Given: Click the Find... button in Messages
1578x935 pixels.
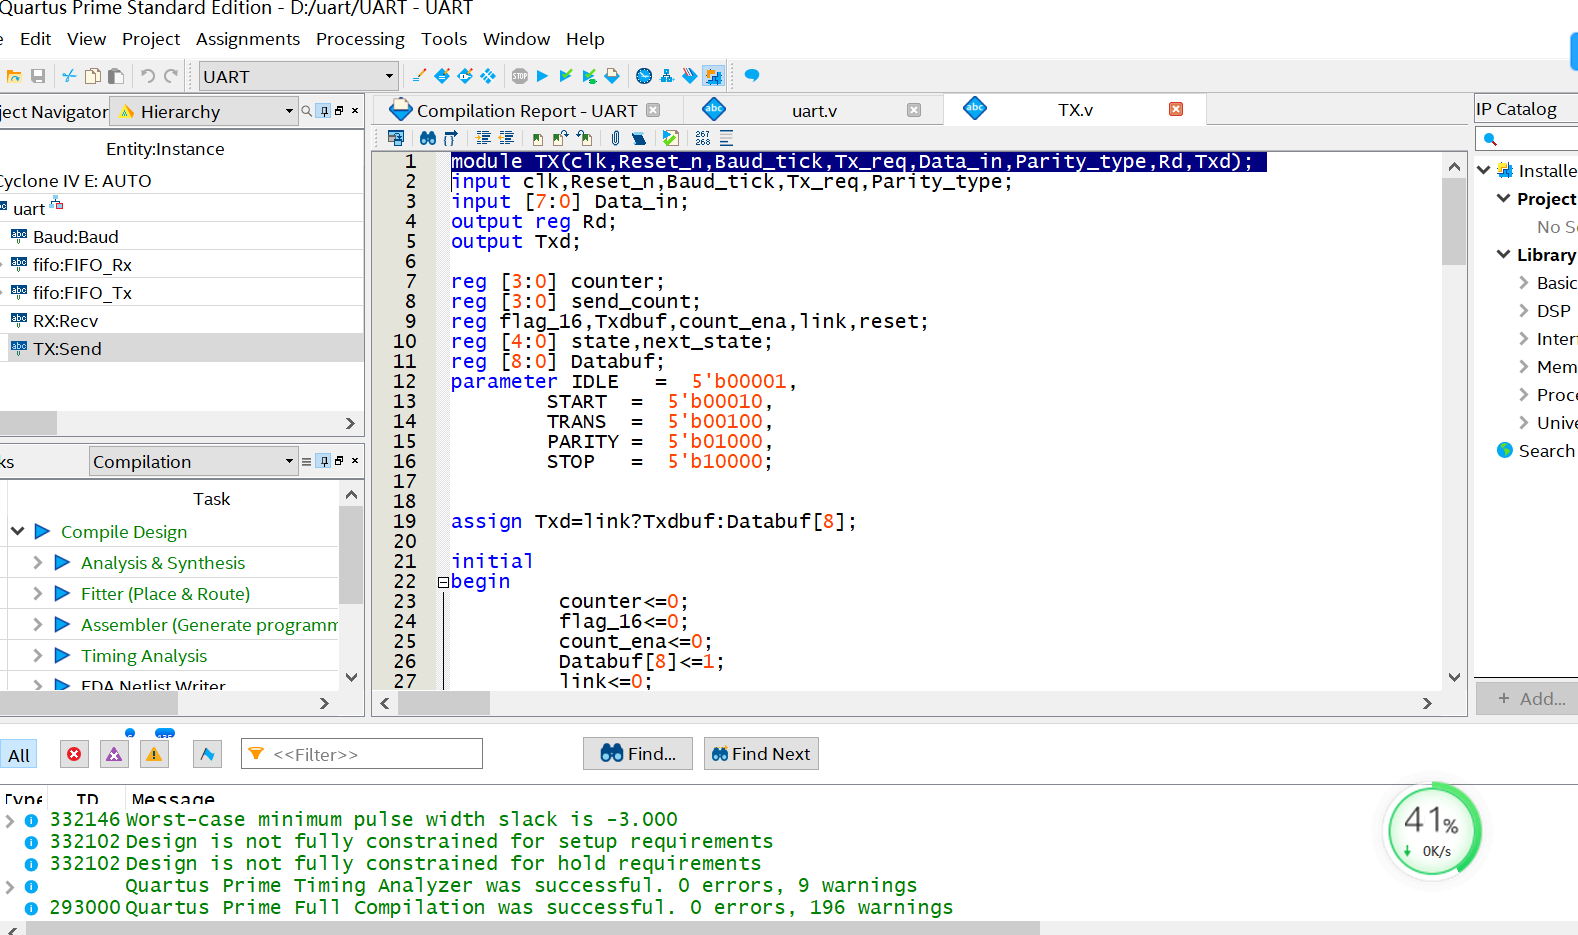Looking at the screenshot, I should pos(638,754).
